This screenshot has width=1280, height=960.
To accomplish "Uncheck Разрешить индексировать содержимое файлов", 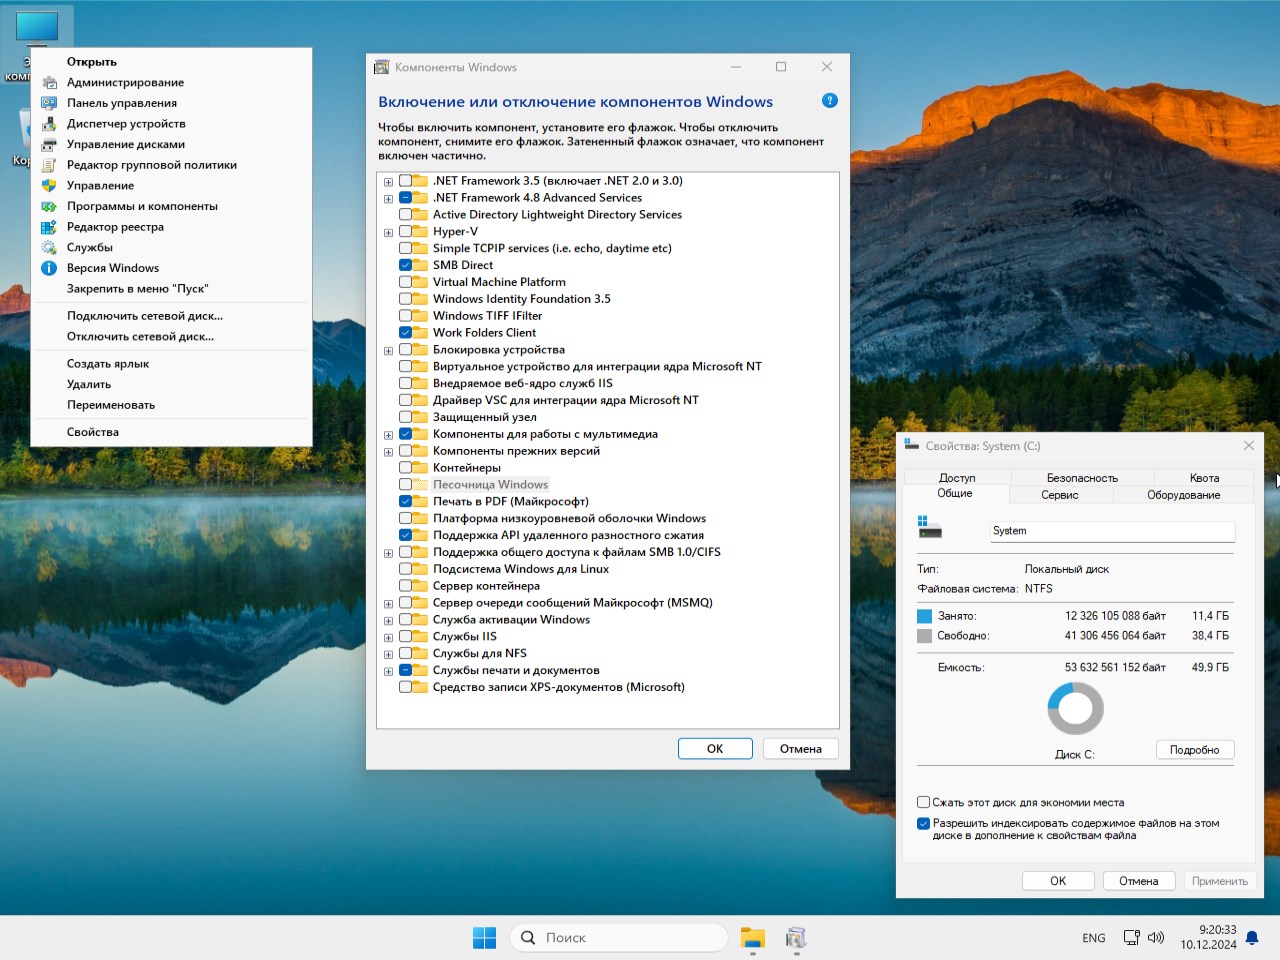I will pos(923,824).
